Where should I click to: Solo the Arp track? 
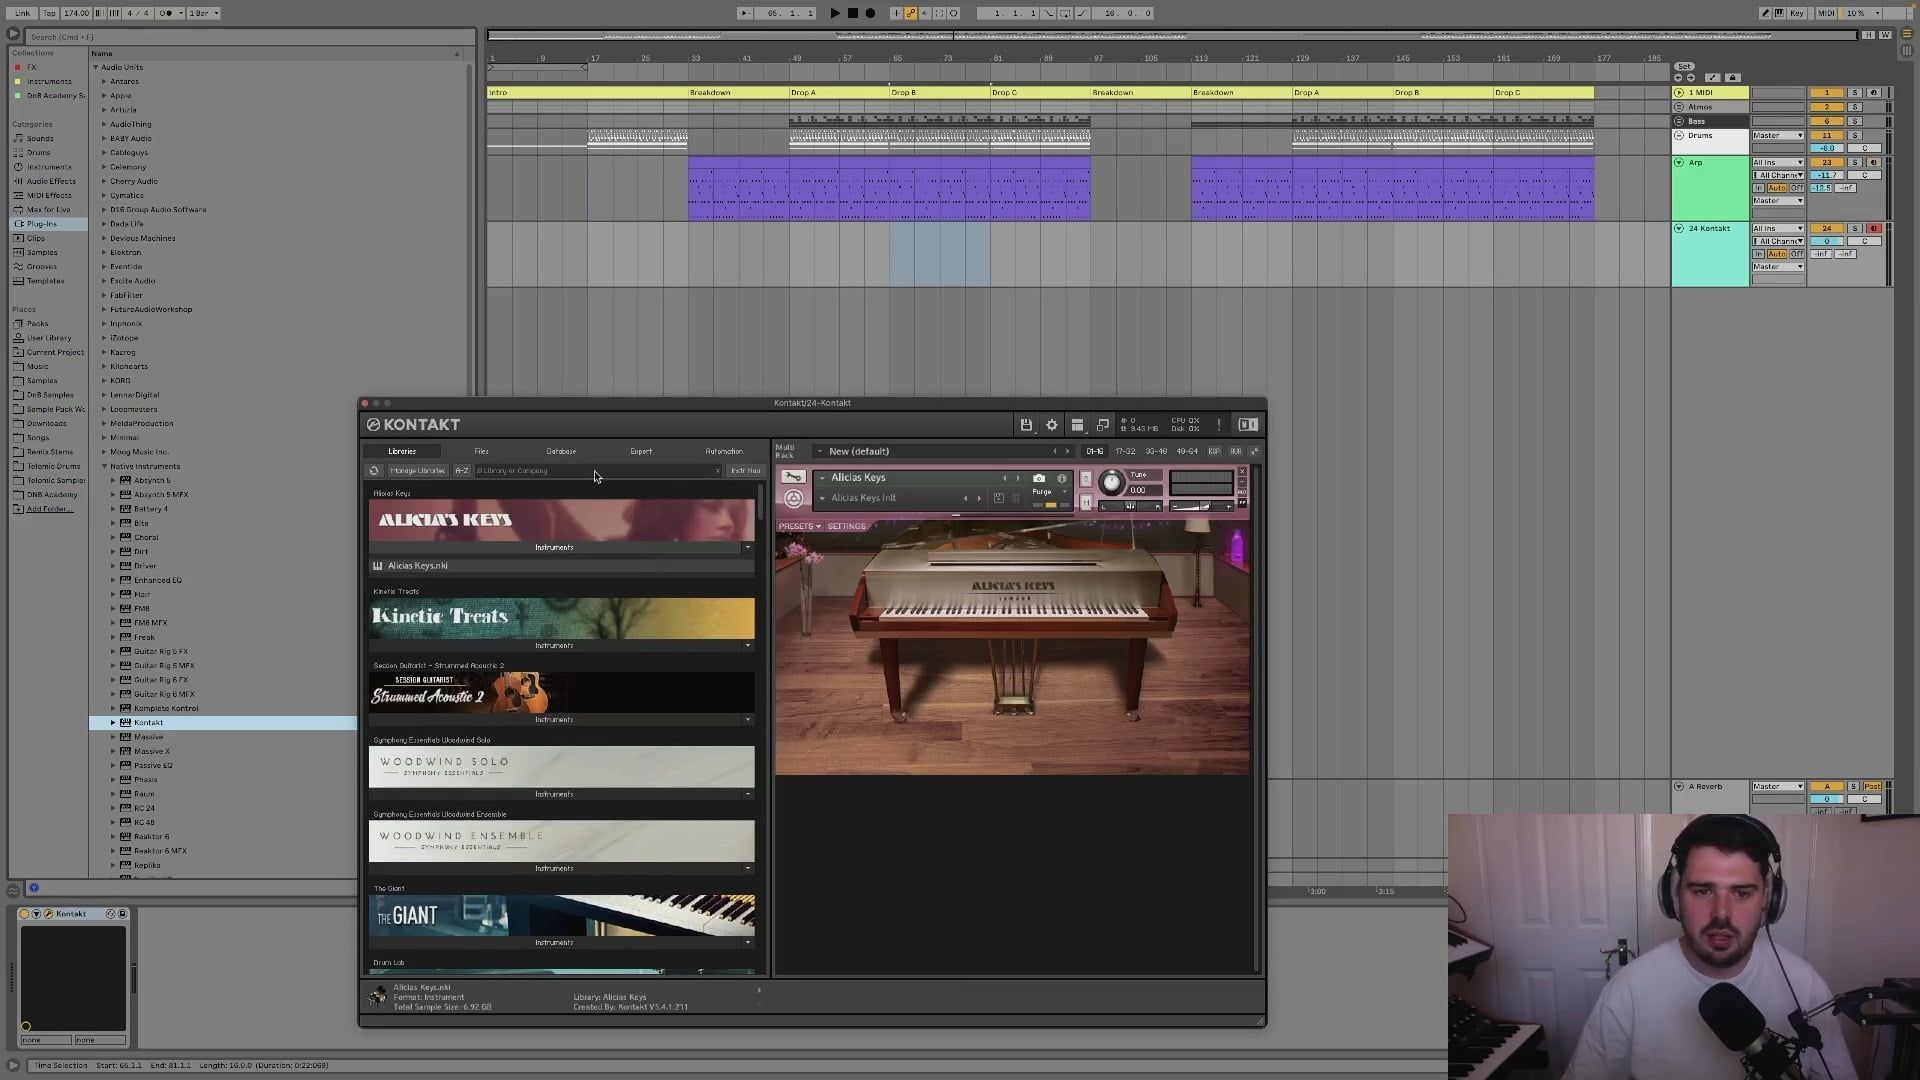pos(1854,162)
